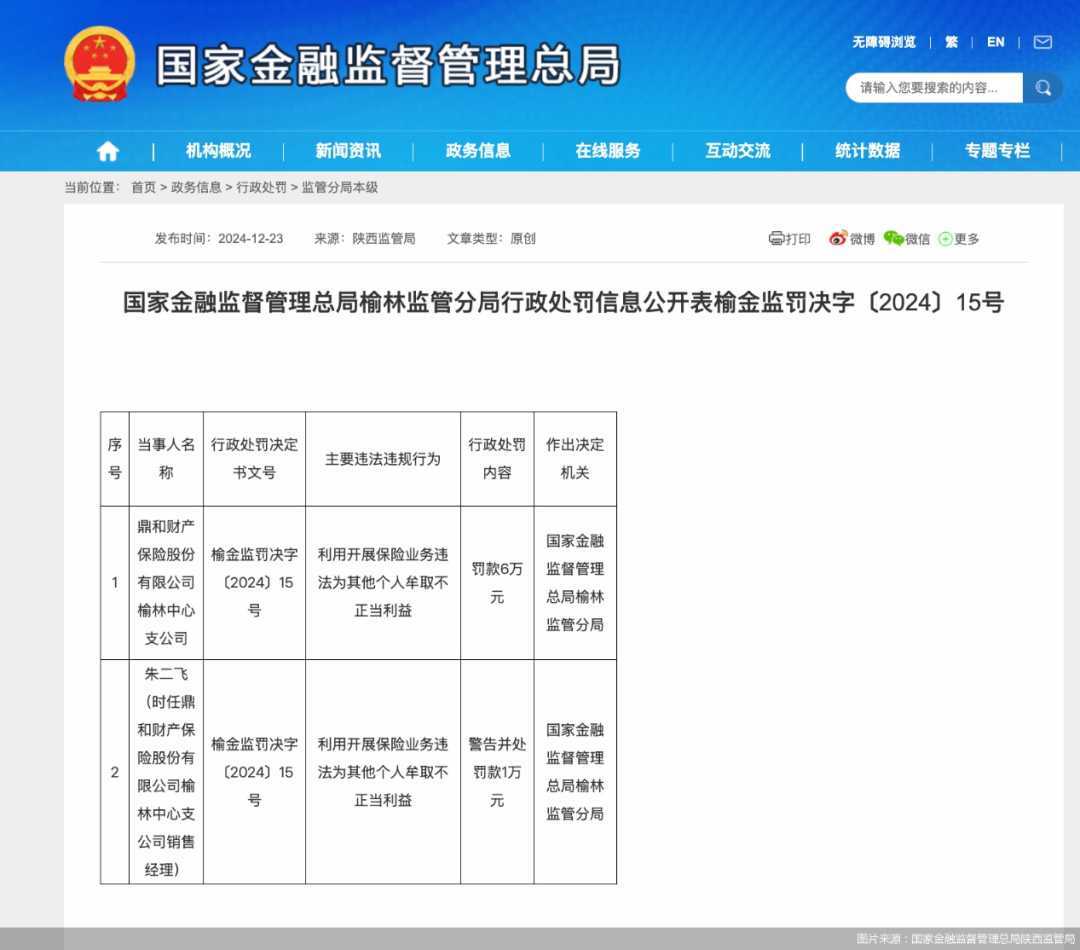Click 监管分局本级 in the breadcrumb
The width and height of the screenshot is (1080, 950).
tap(340, 187)
